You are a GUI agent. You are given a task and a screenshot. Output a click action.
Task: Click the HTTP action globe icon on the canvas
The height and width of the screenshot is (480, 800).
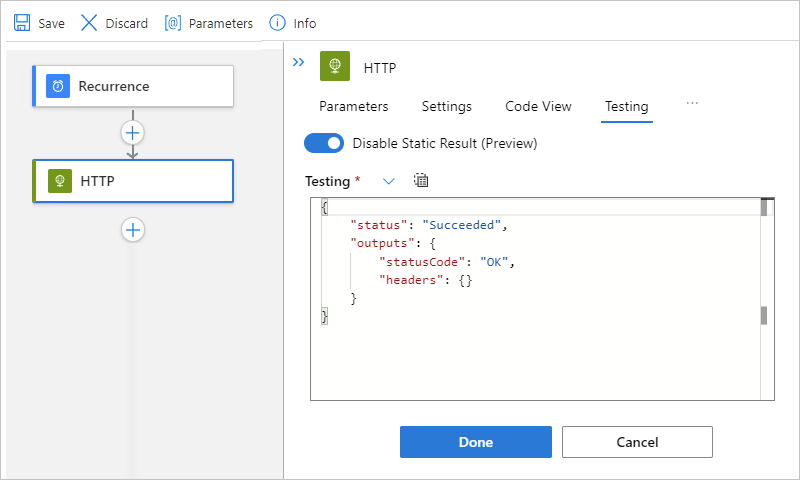tap(60, 181)
